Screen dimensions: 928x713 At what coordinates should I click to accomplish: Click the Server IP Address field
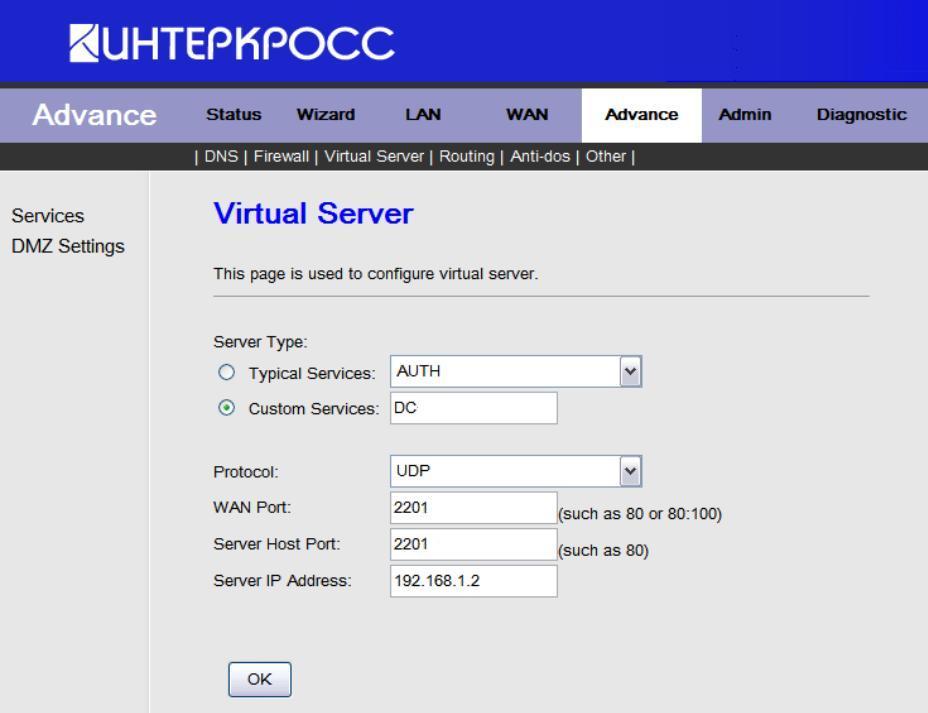click(x=473, y=581)
